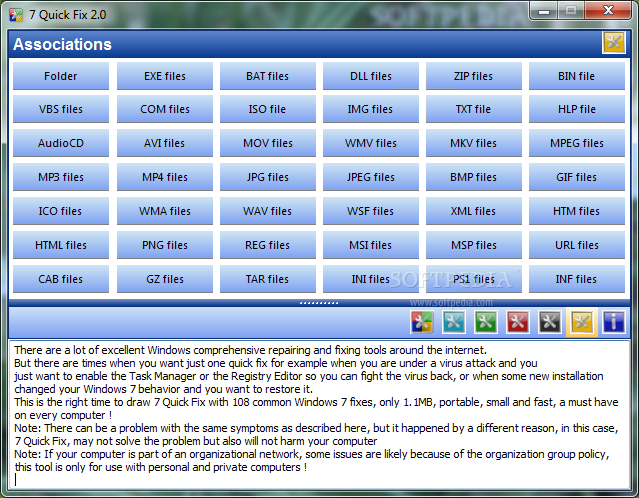
Task: Click inside the description text box
Action: 319,415
